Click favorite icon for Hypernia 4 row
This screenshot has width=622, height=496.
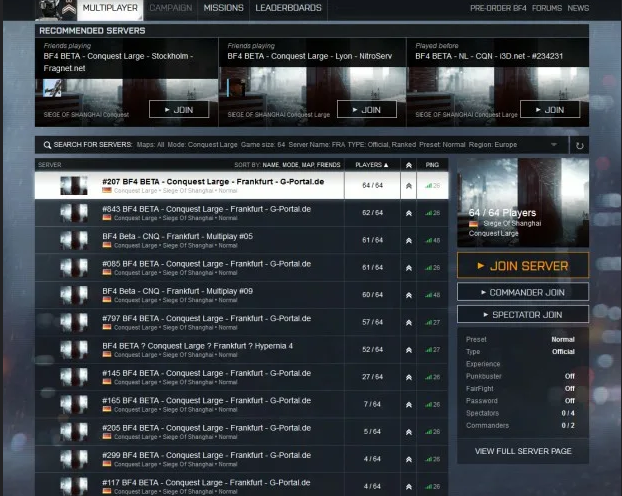click(x=409, y=350)
